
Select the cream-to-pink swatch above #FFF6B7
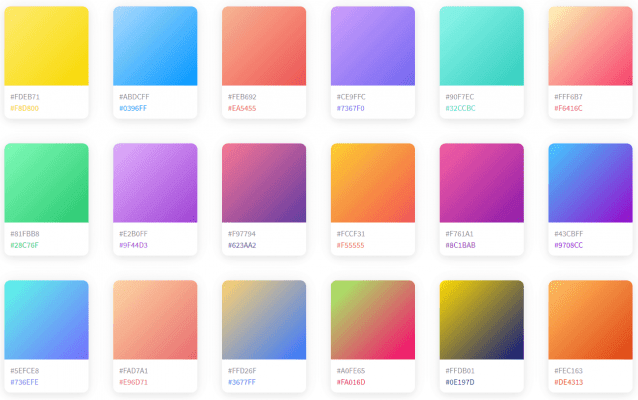[590, 46]
